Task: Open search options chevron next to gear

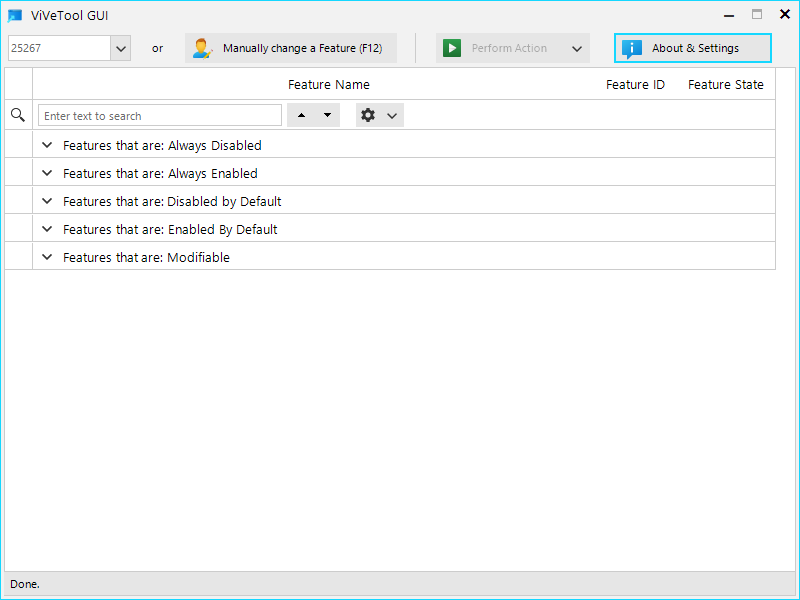Action: [x=392, y=116]
